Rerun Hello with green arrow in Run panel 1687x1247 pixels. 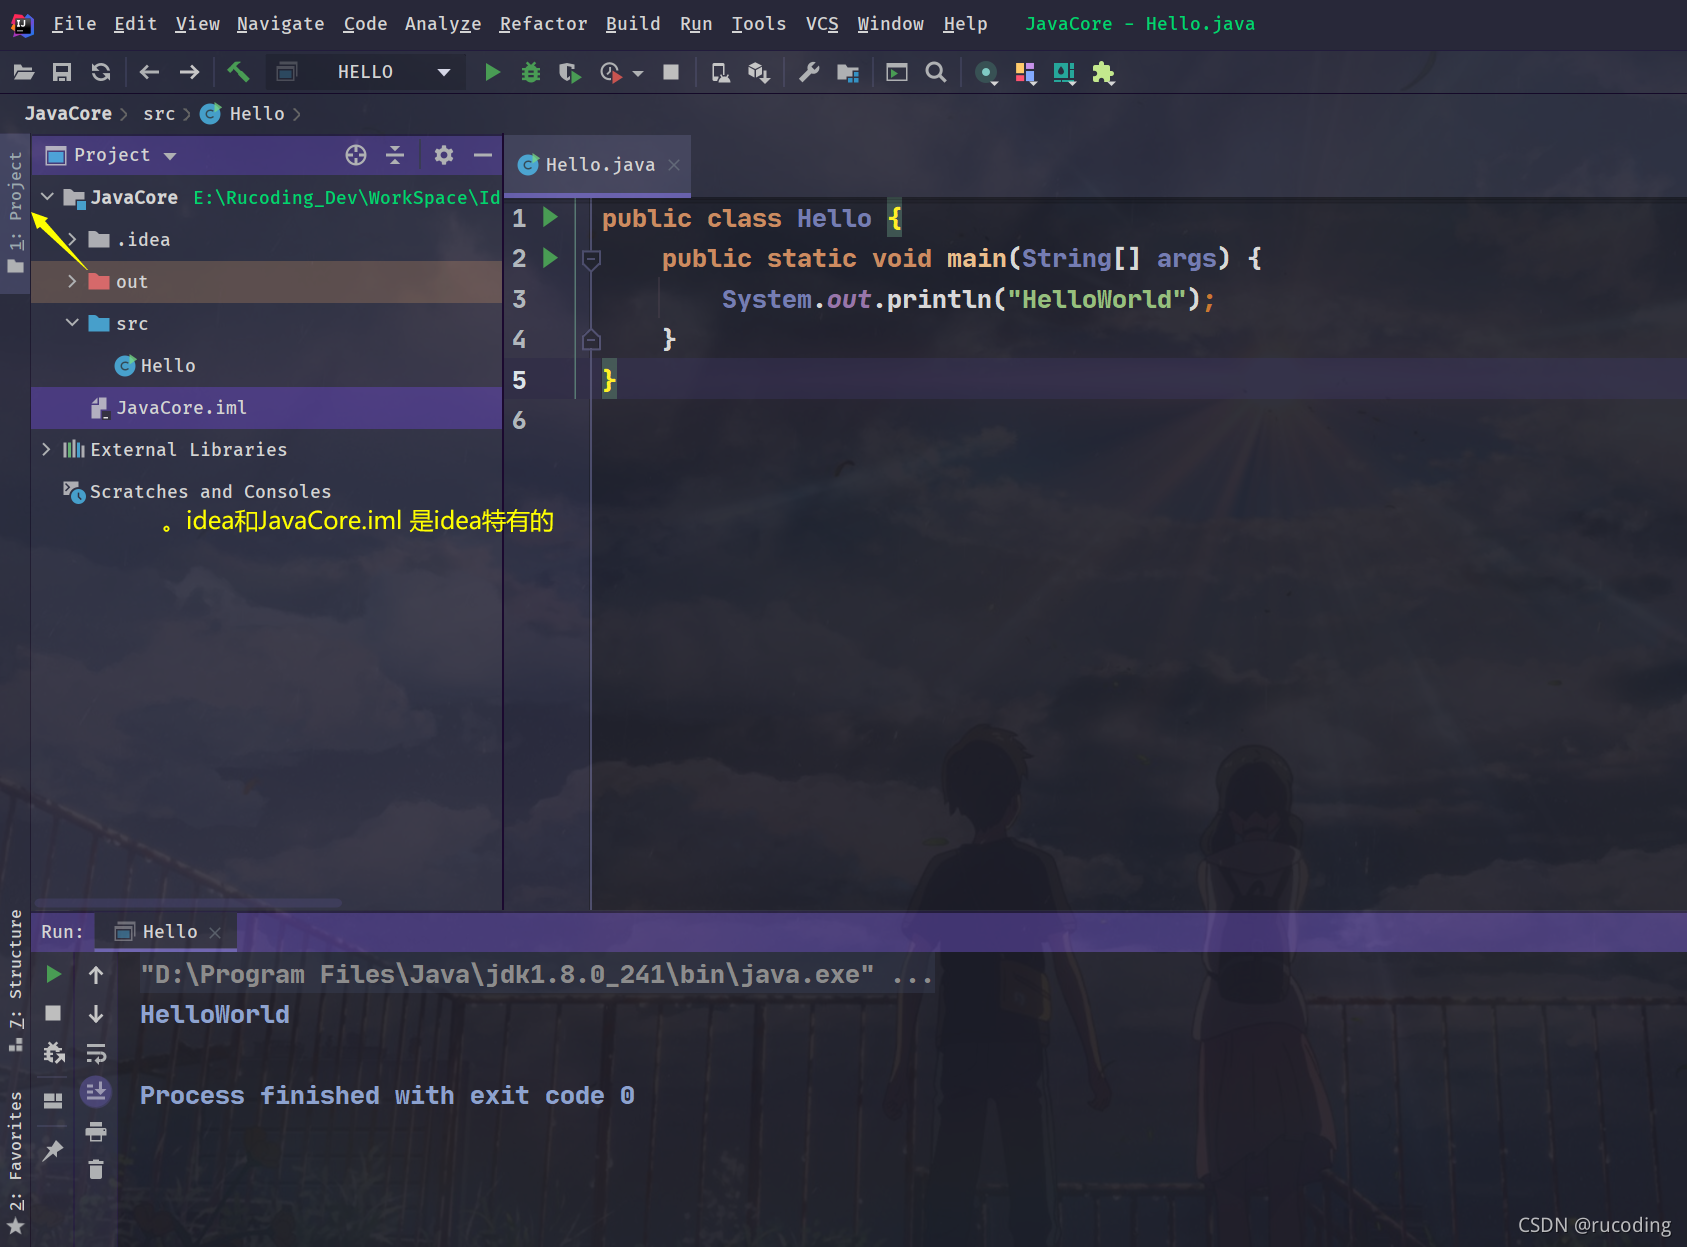(54, 974)
